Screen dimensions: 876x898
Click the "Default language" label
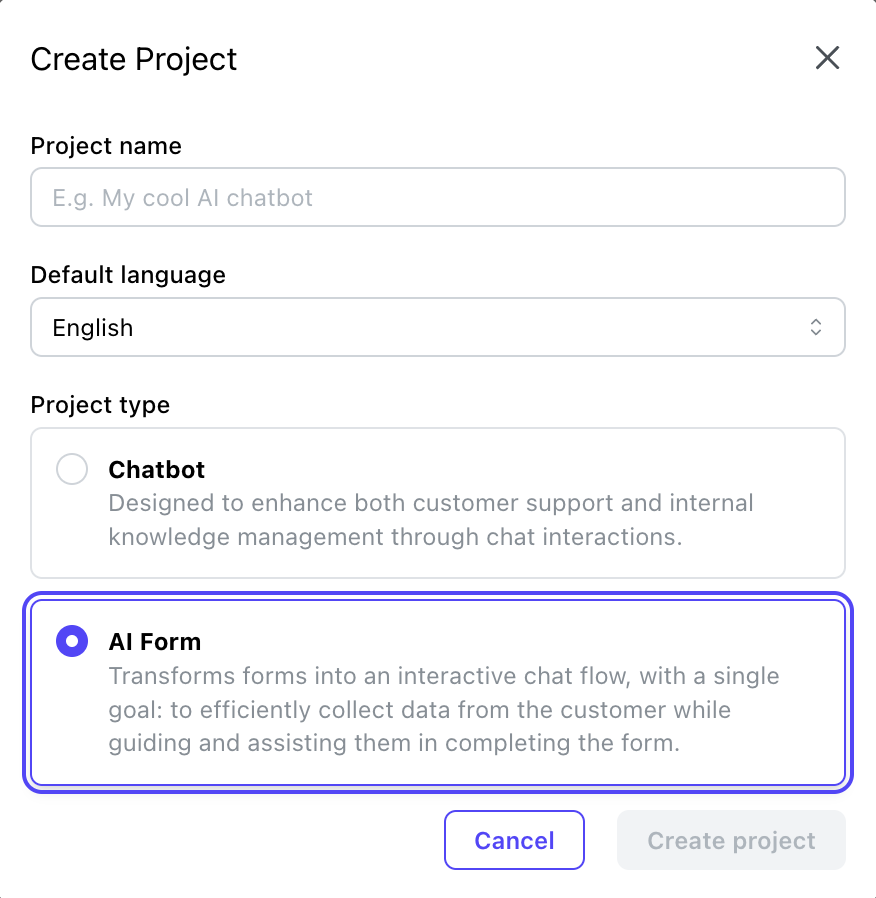pos(128,275)
